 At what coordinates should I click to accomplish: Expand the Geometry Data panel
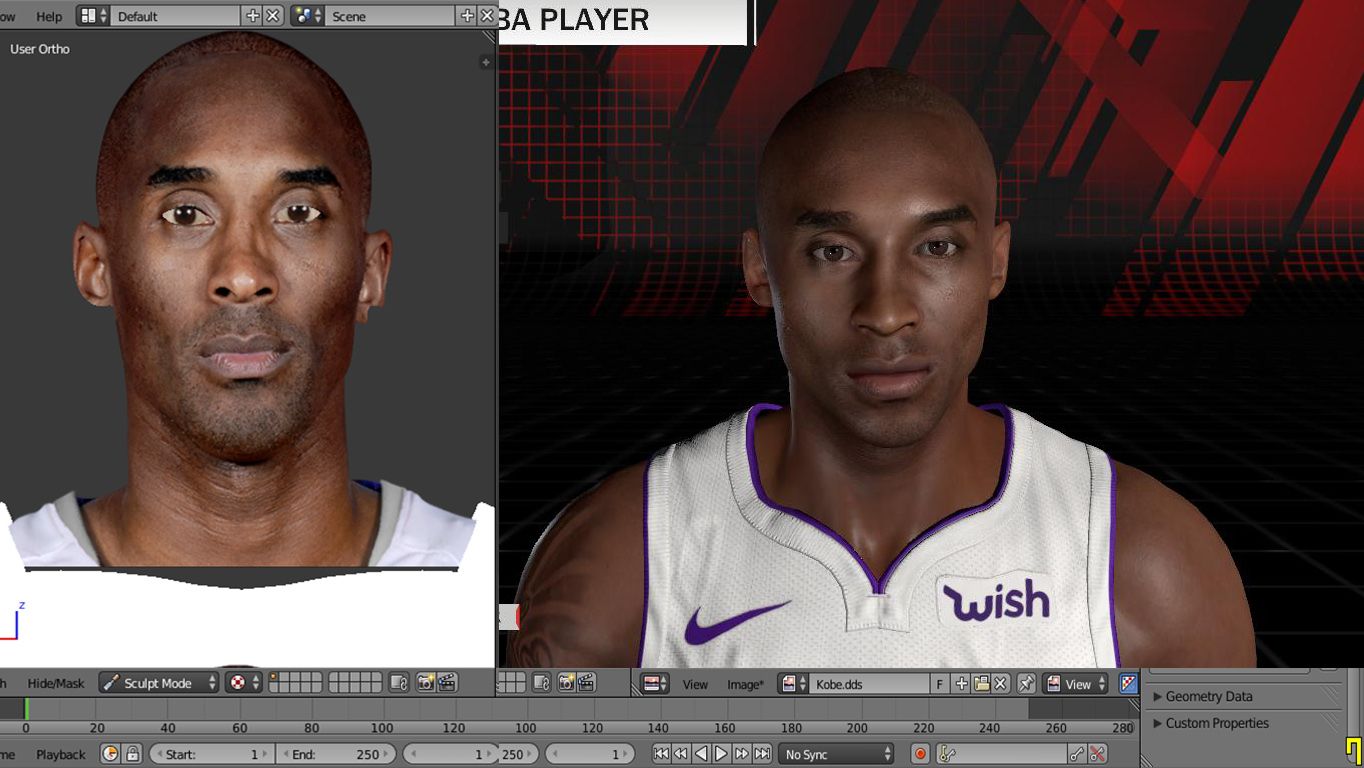click(x=1208, y=696)
